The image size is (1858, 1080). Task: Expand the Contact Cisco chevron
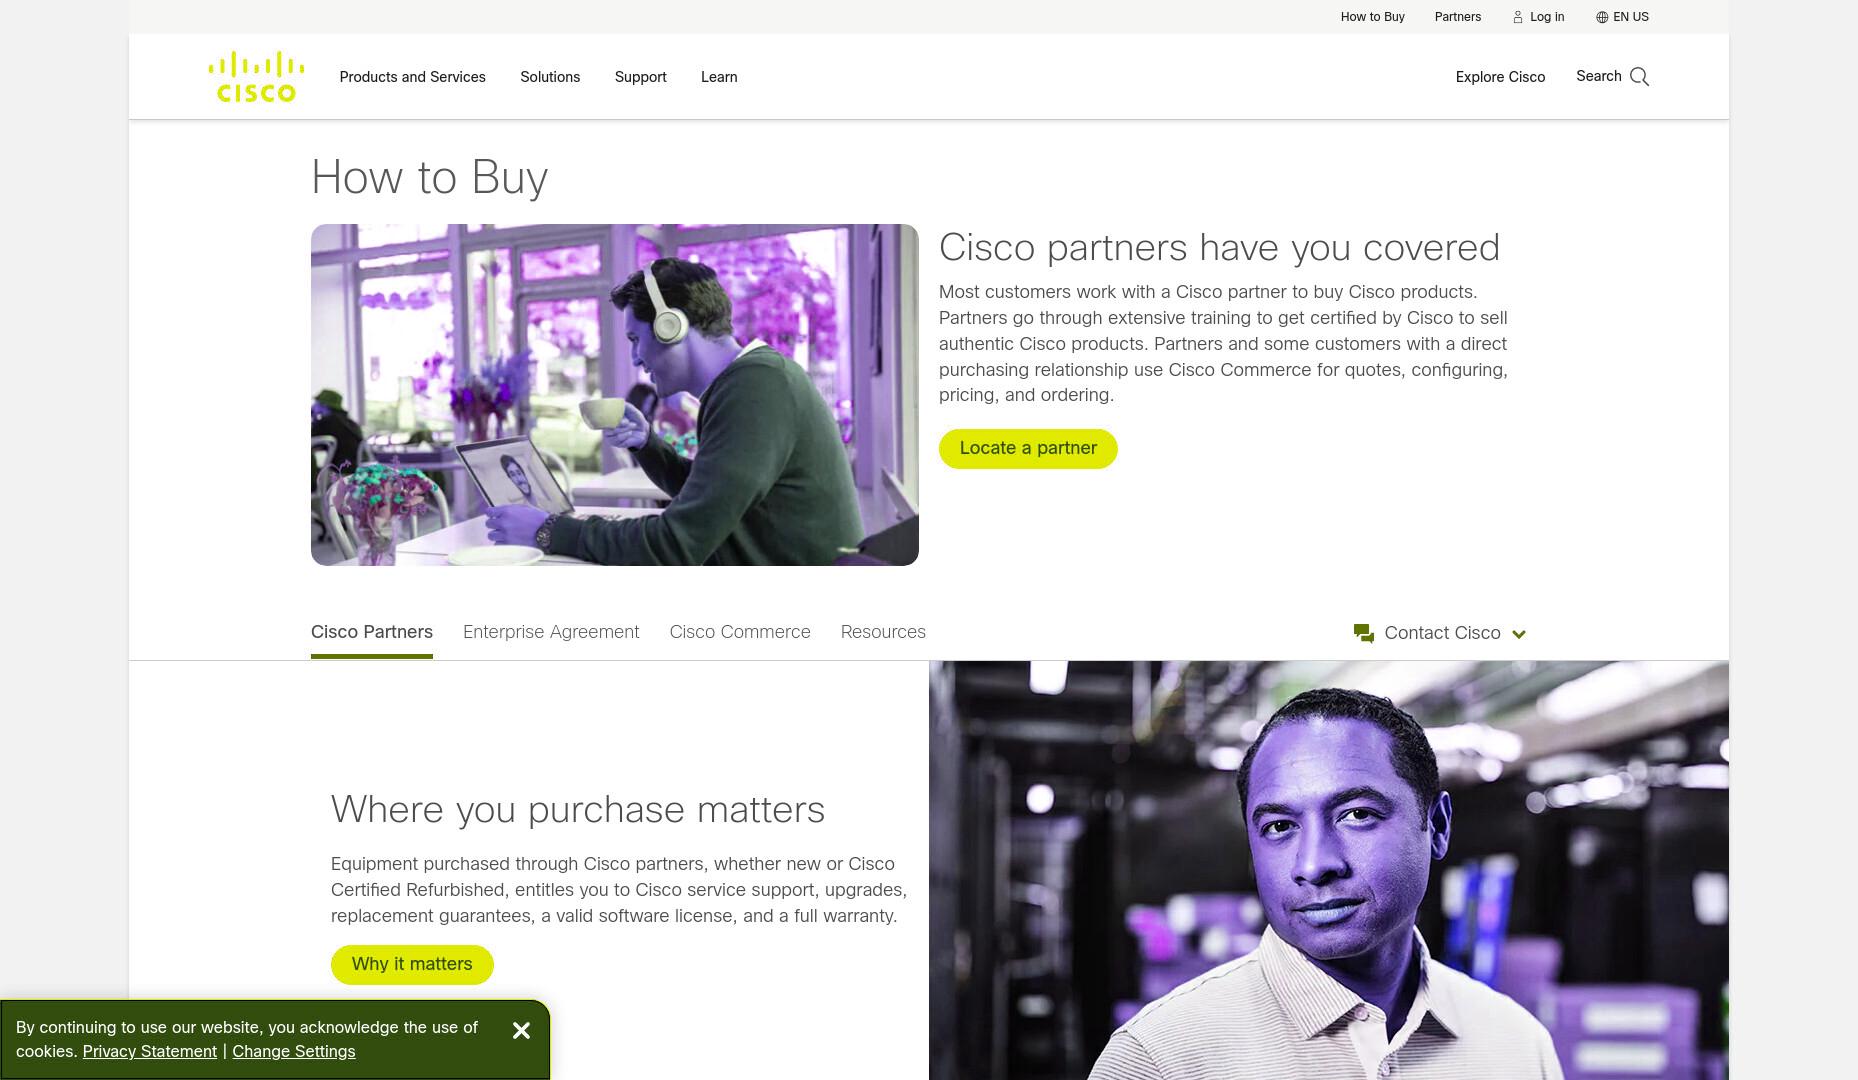click(x=1519, y=634)
